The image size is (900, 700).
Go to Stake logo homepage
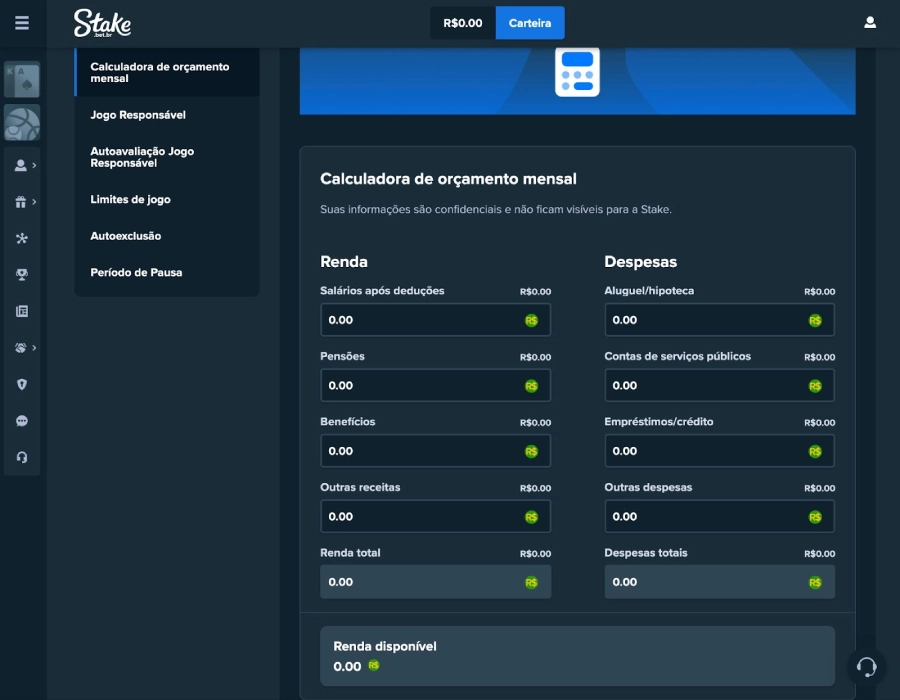tap(102, 24)
